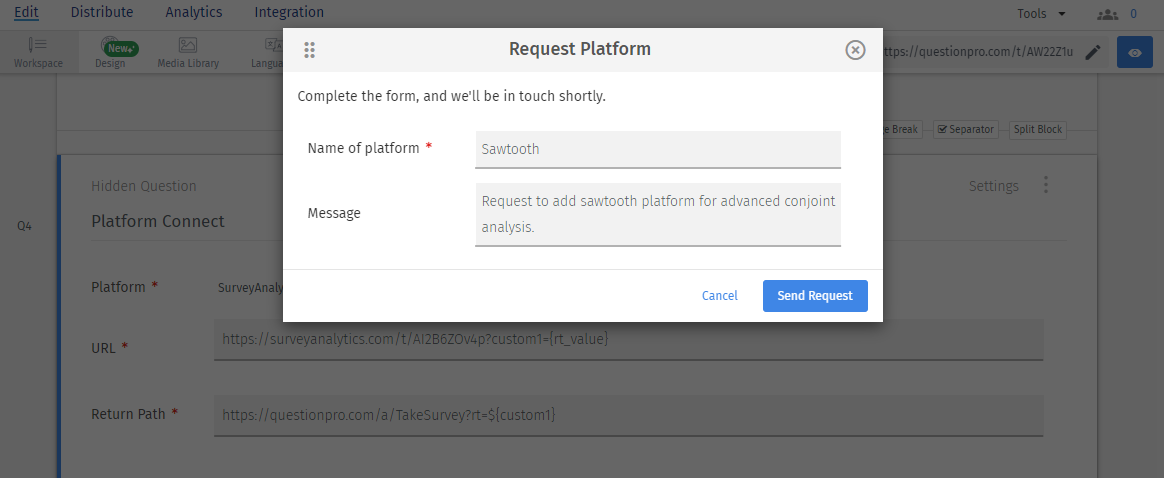
Task: Click the Cancel link
Action: pyautogui.click(x=720, y=296)
